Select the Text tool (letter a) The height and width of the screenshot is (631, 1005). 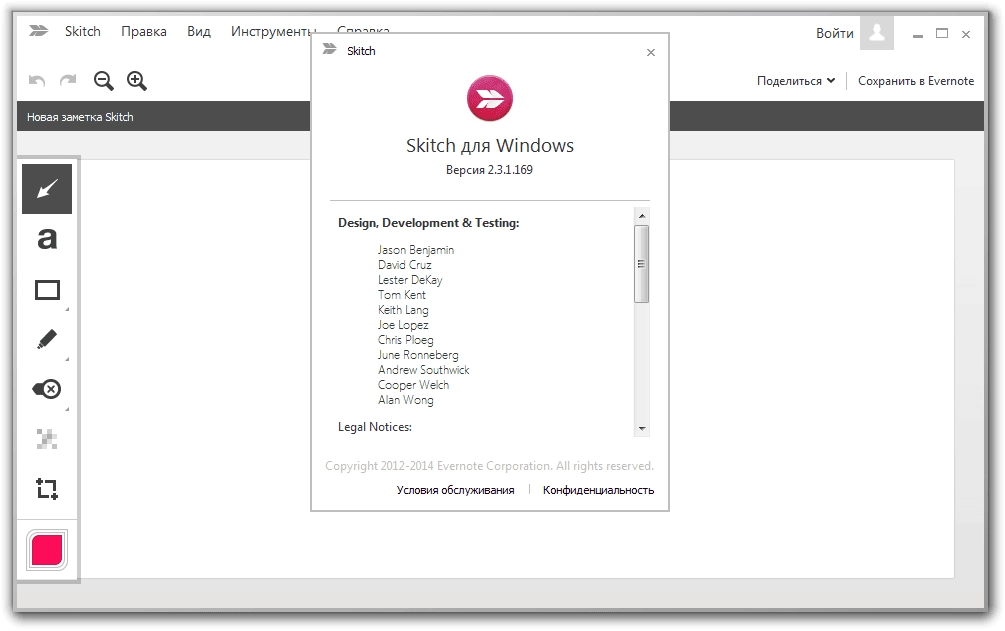(x=47, y=239)
